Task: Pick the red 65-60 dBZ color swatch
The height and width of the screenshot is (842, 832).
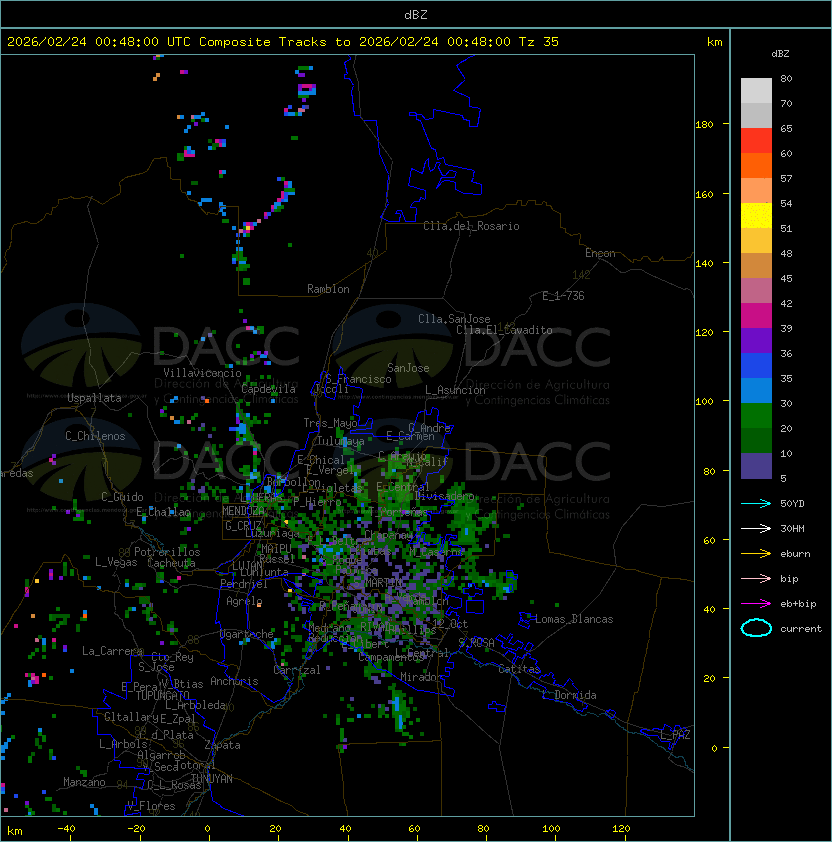Action: pos(756,141)
